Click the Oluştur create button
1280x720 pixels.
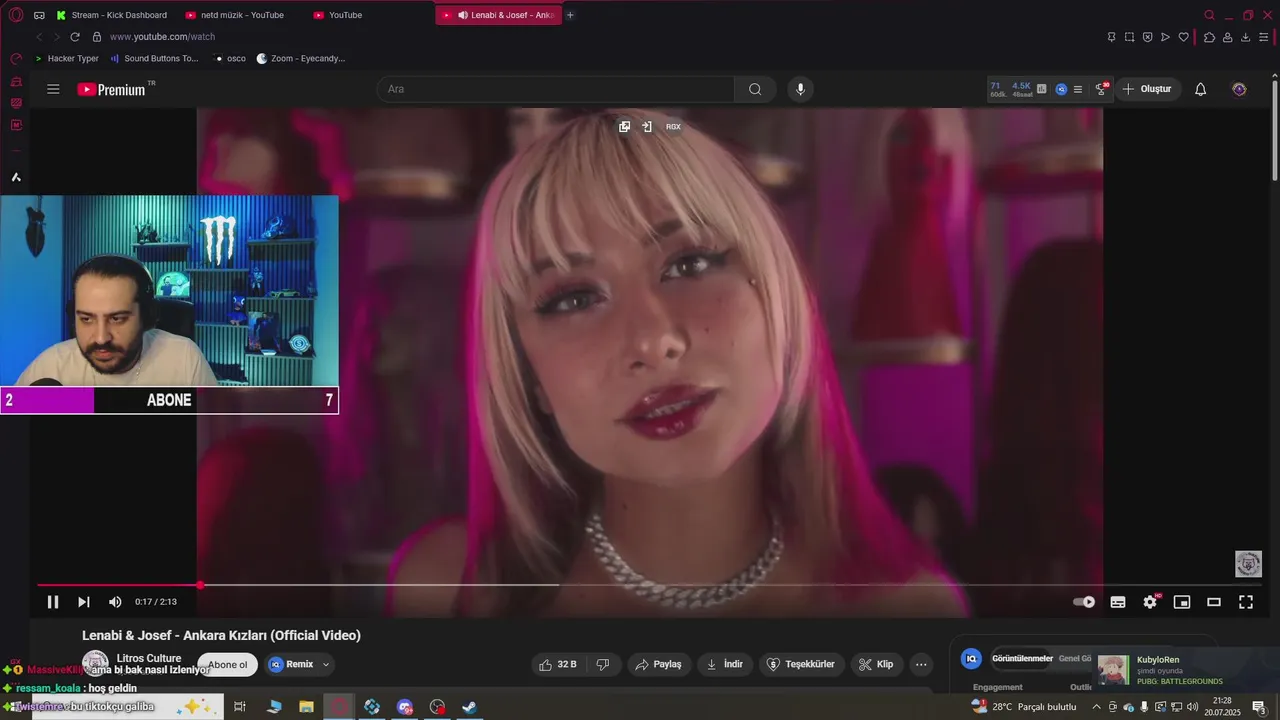pyautogui.click(x=1147, y=89)
